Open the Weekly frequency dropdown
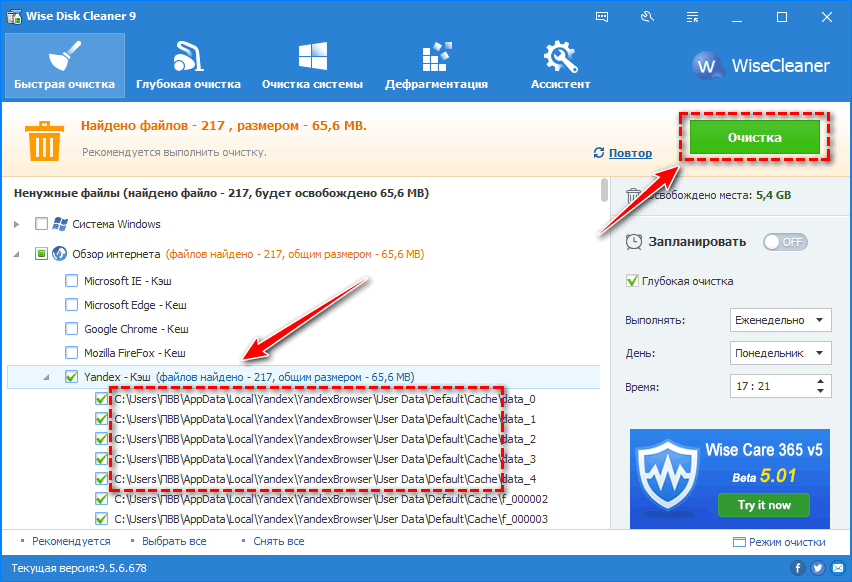852x582 pixels. point(781,320)
